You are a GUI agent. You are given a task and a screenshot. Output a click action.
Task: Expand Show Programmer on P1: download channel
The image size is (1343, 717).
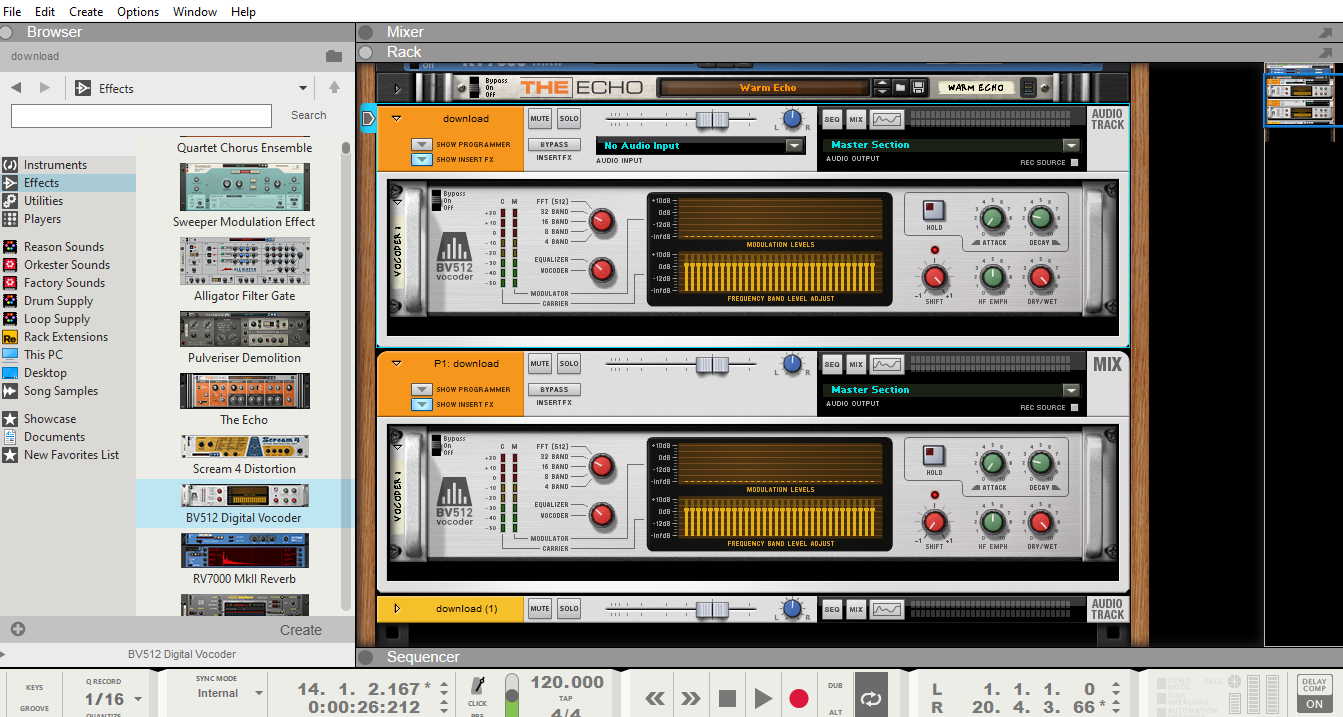coord(421,389)
